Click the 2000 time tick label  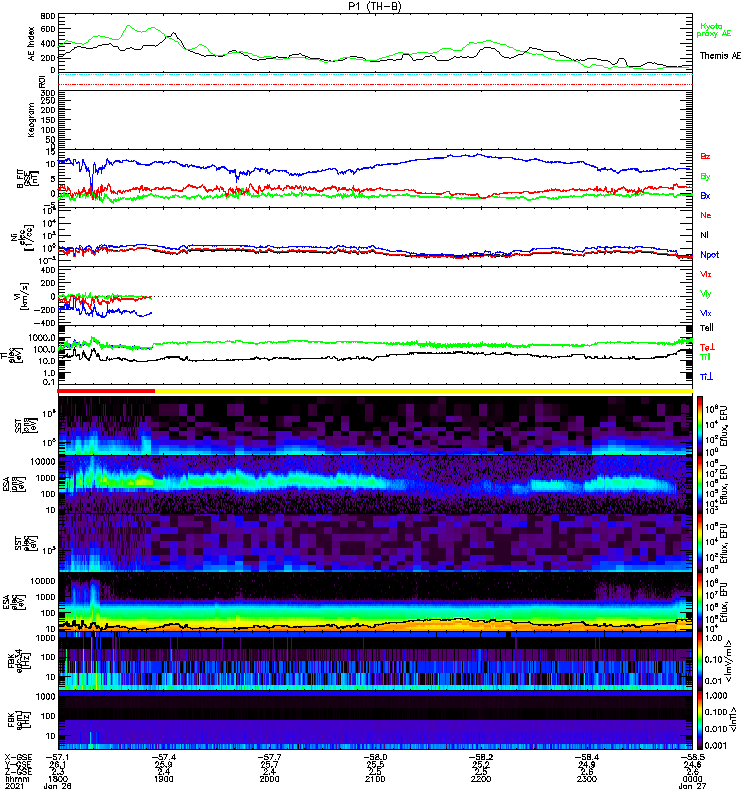click(x=269, y=779)
